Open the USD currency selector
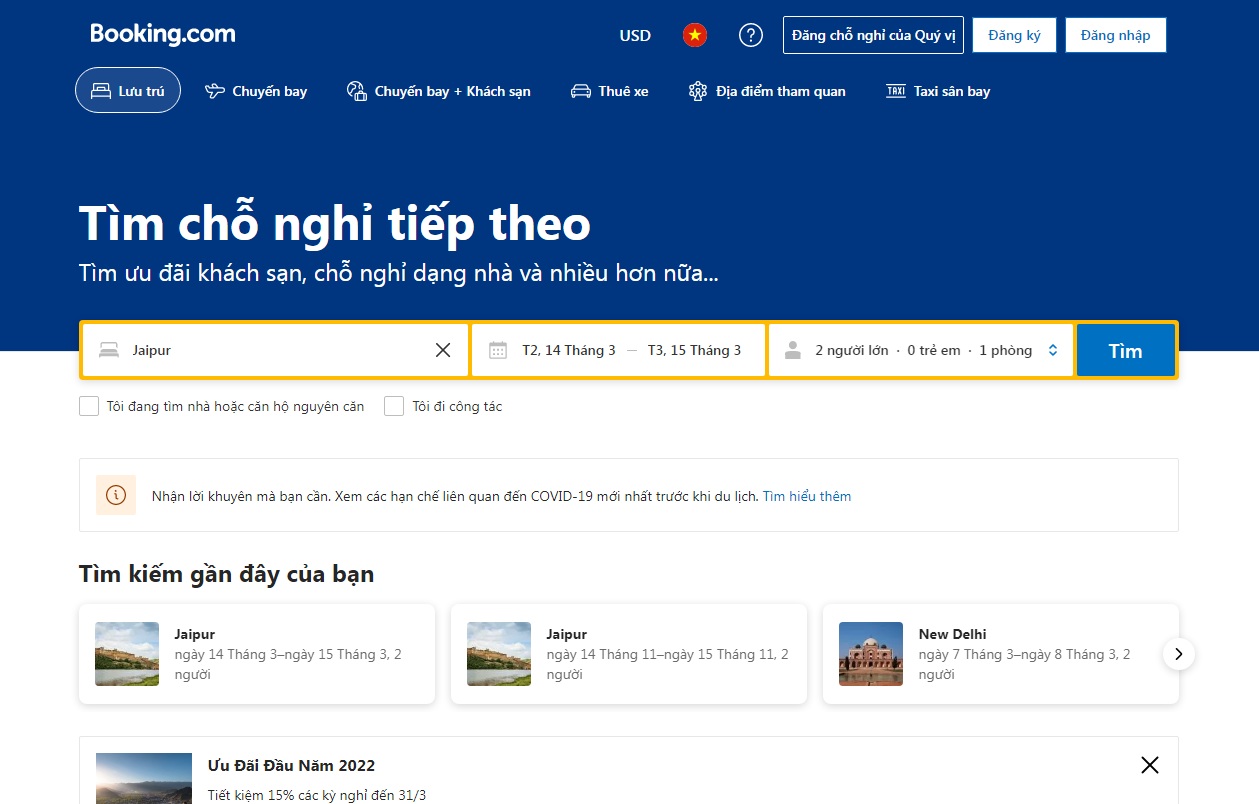The width and height of the screenshot is (1259, 804). coord(635,35)
